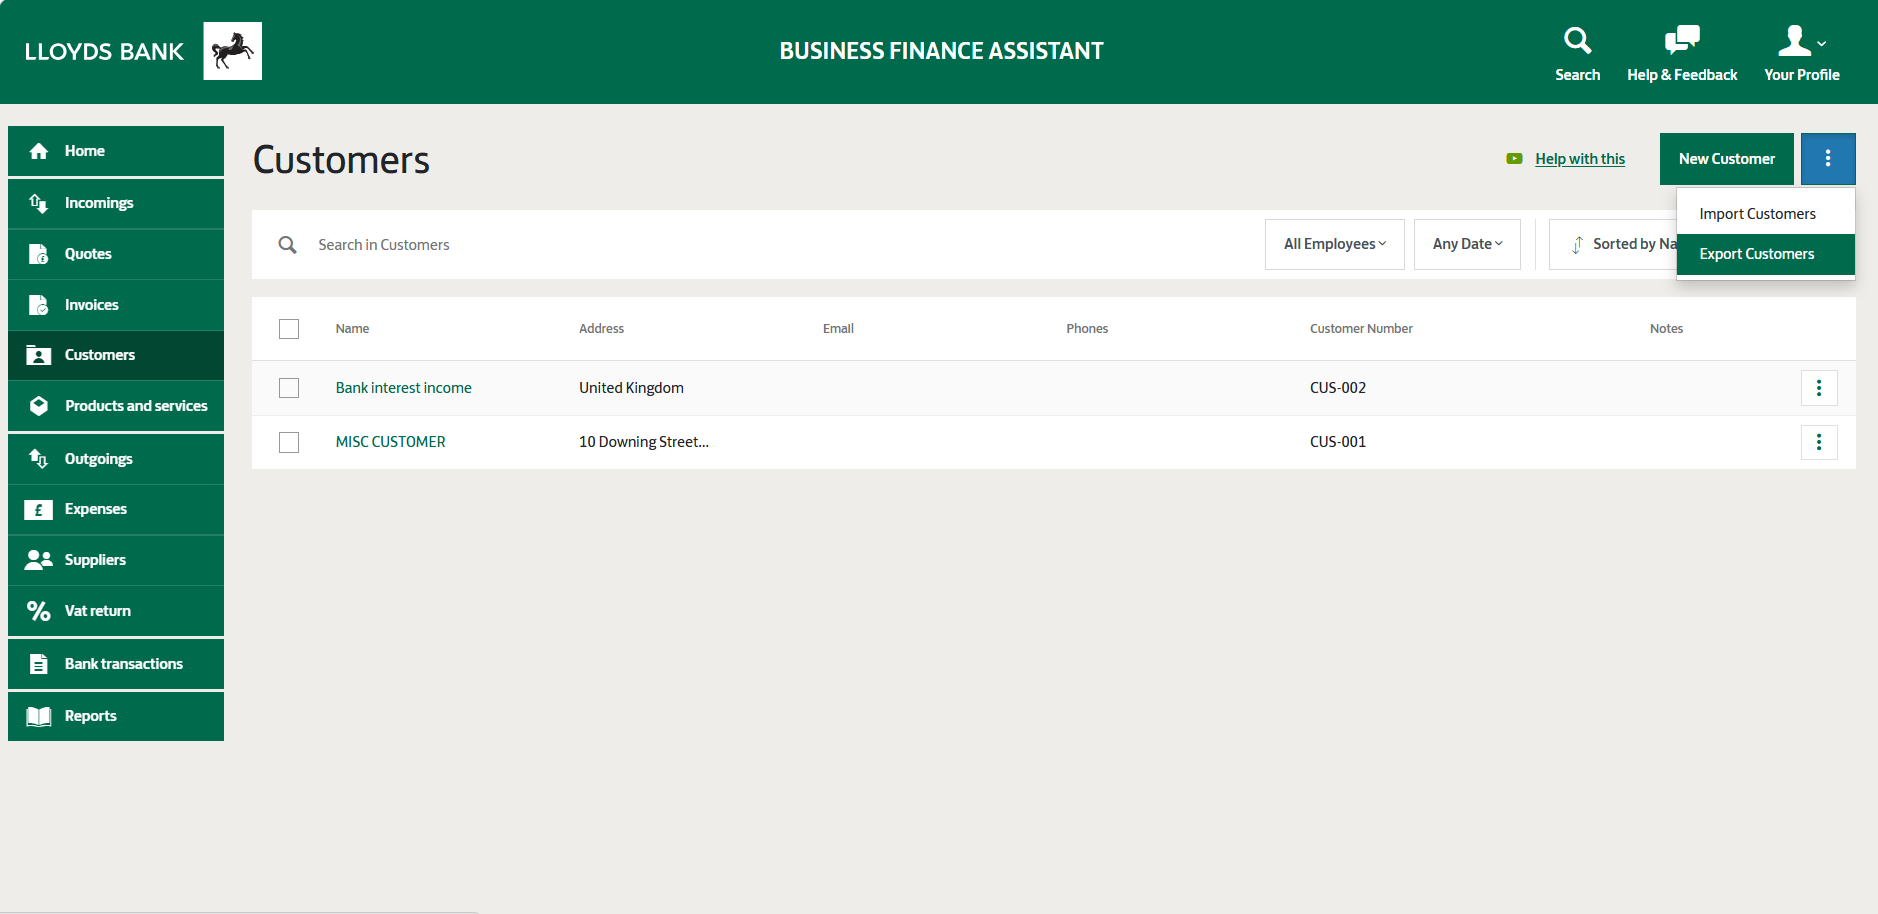Open MISC CUSTOMER customer link
The height and width of the screenshot is (914, 1878).
click(391, 442)
